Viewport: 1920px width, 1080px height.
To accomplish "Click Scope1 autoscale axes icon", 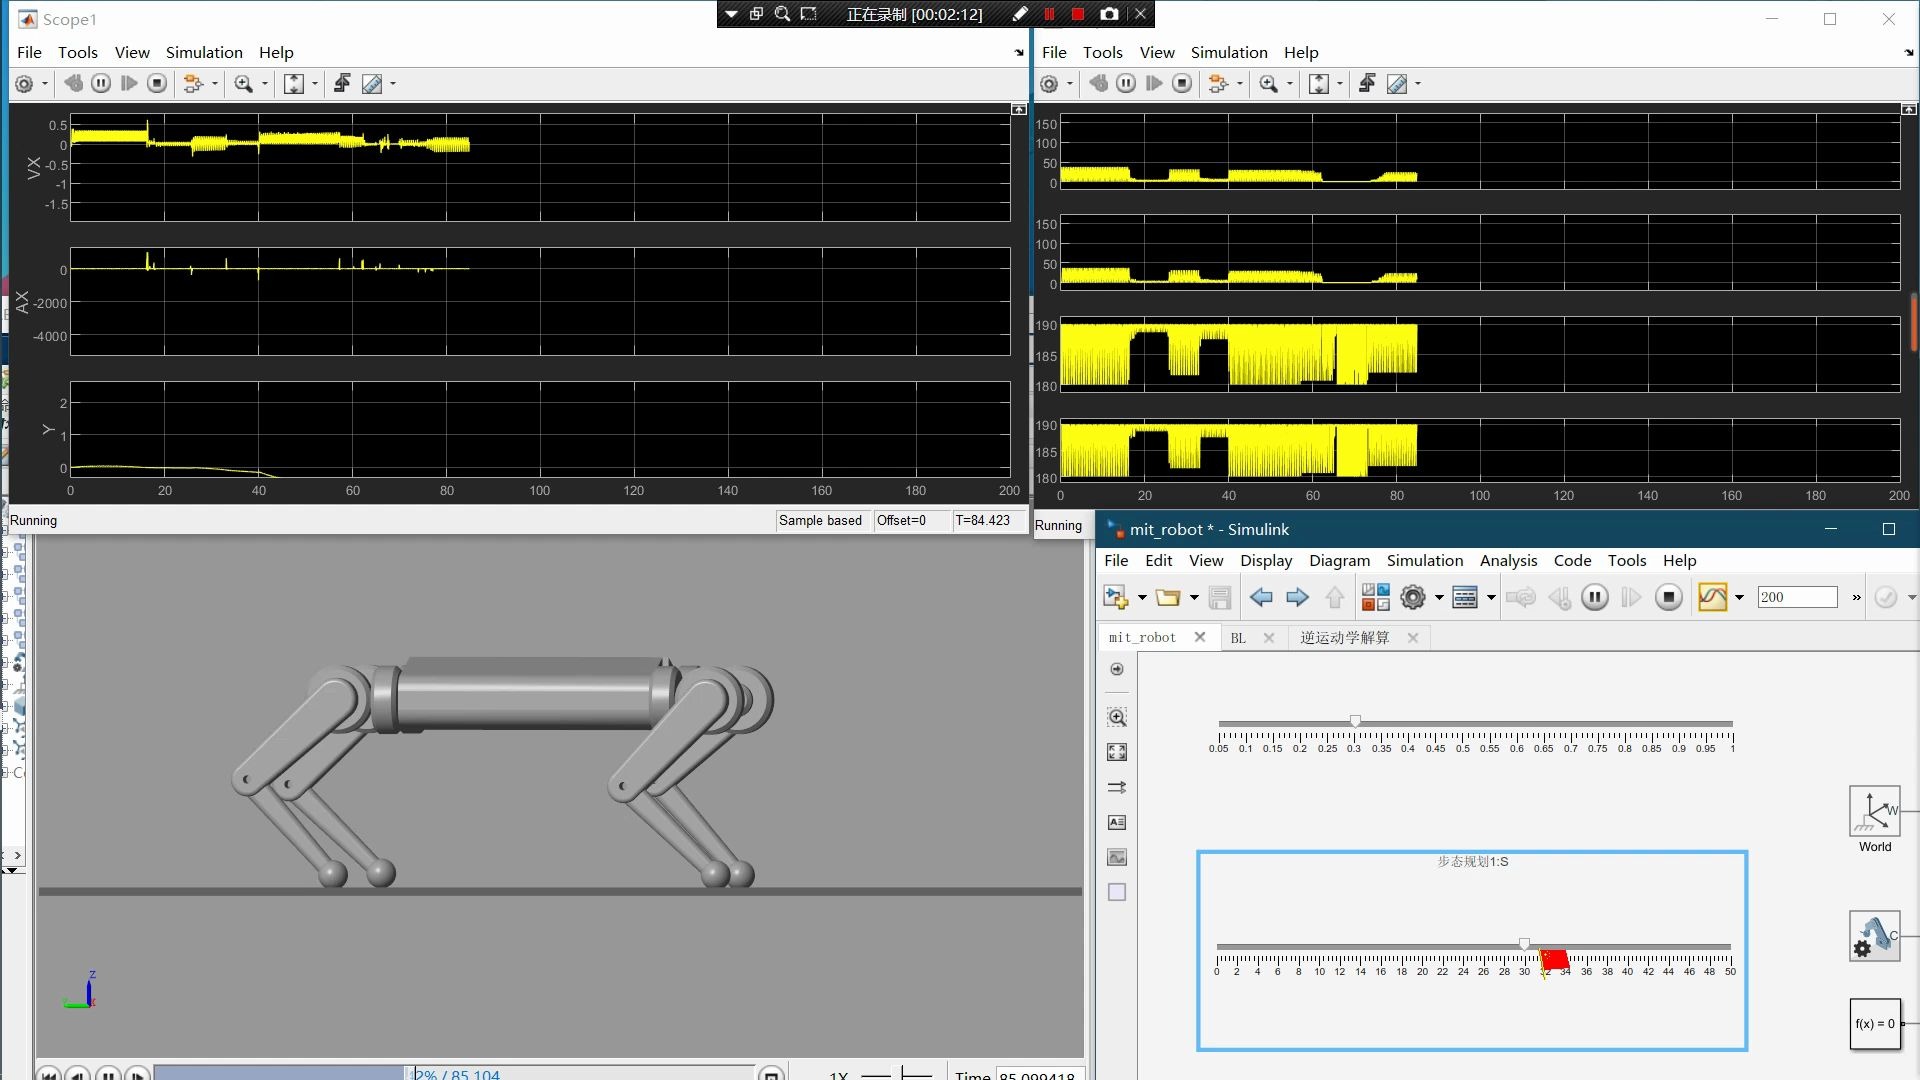I will click(294, 84).
